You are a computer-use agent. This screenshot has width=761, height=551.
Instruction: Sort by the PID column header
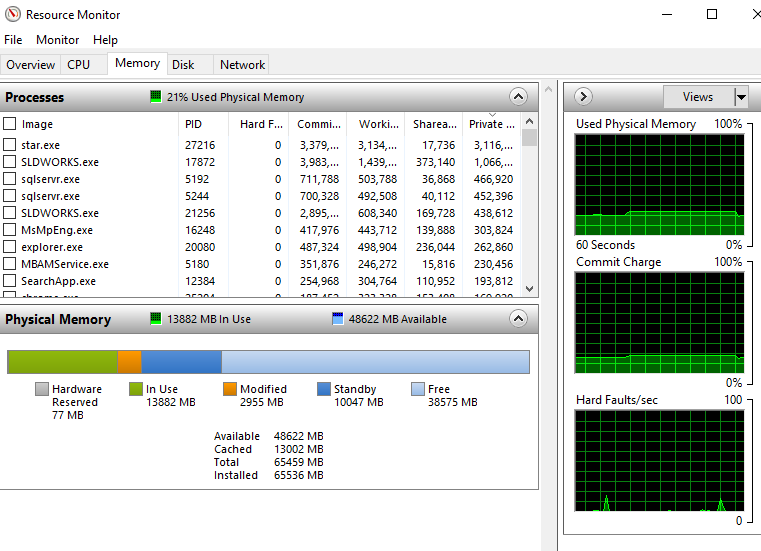point(203,124)
